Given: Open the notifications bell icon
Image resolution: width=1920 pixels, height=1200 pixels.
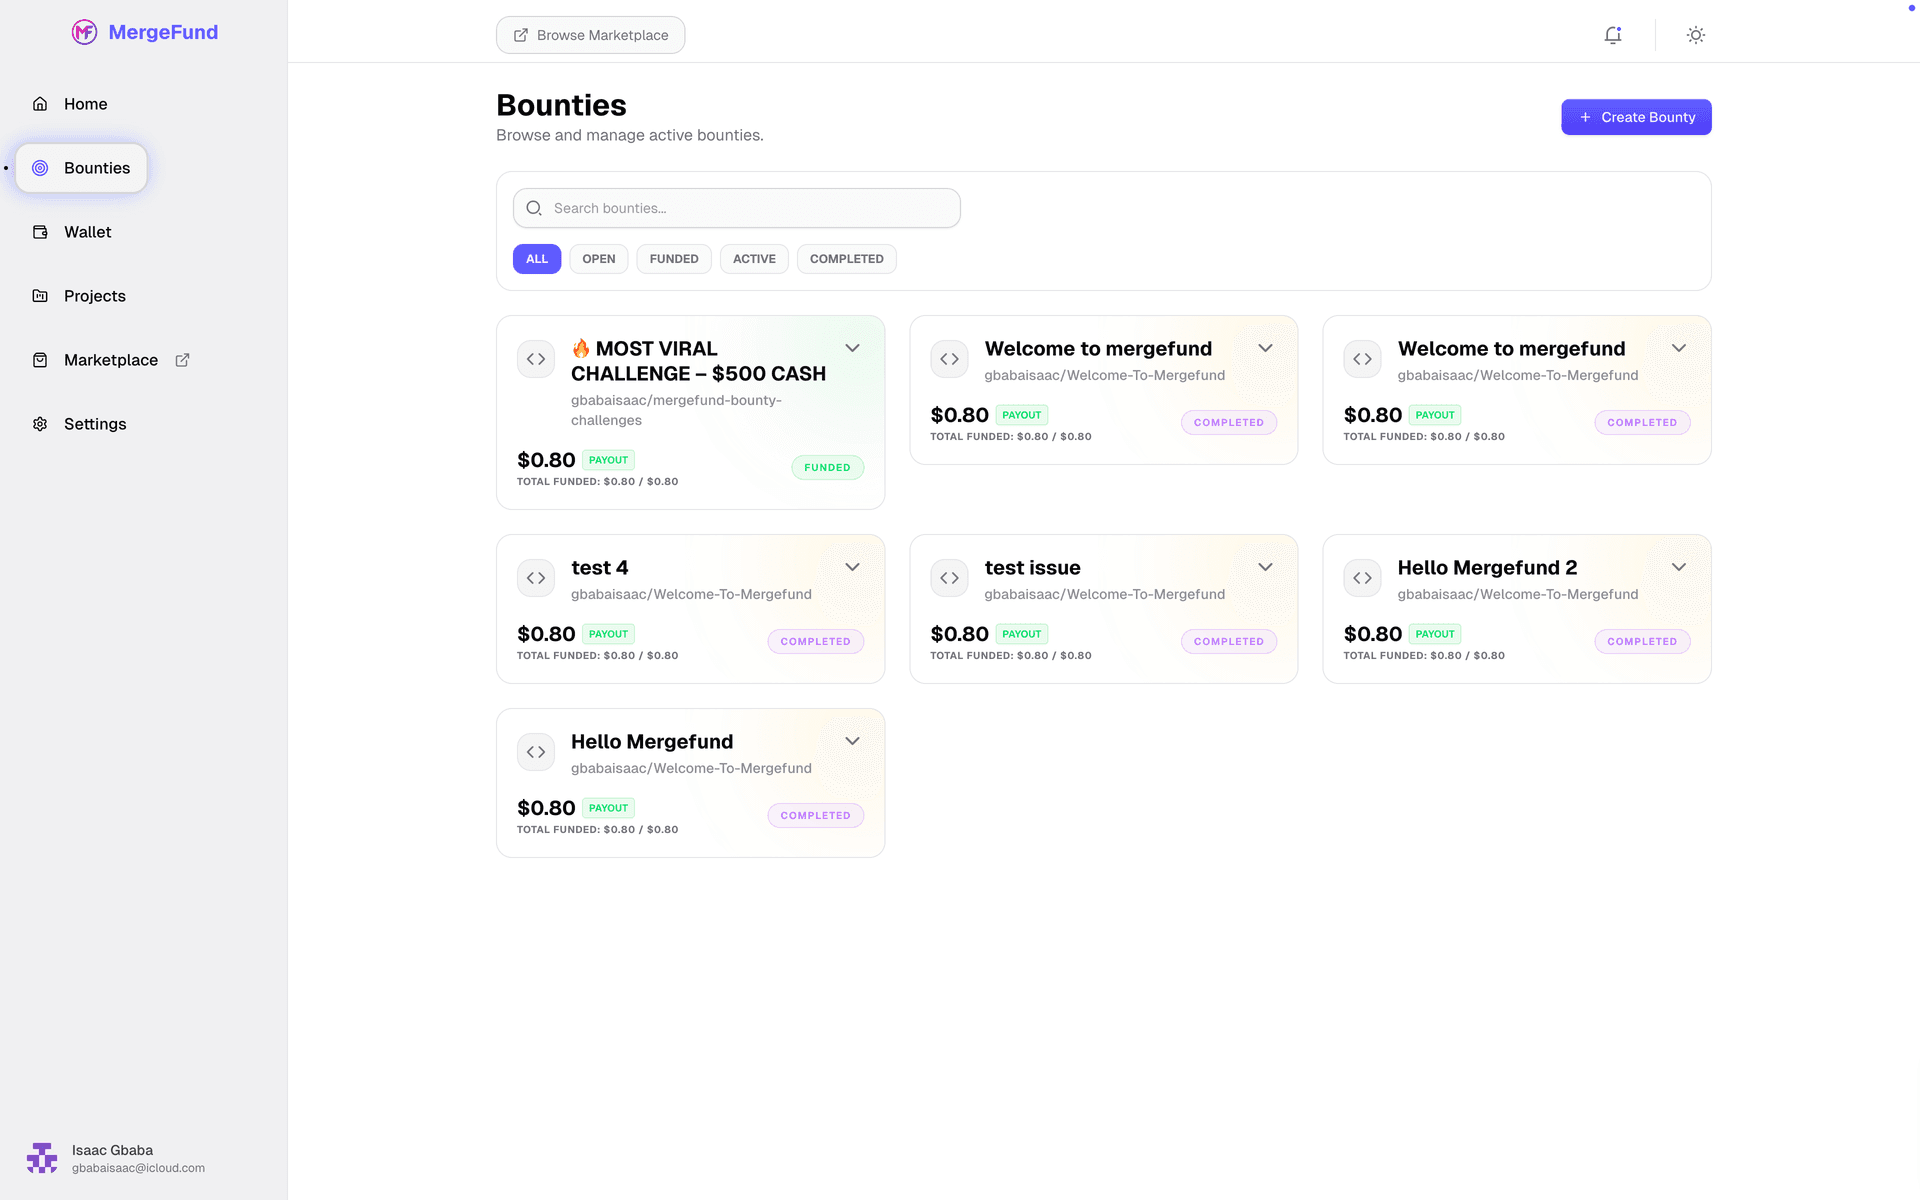Looking at the screenshot, I should click(x=1613, y=34).
